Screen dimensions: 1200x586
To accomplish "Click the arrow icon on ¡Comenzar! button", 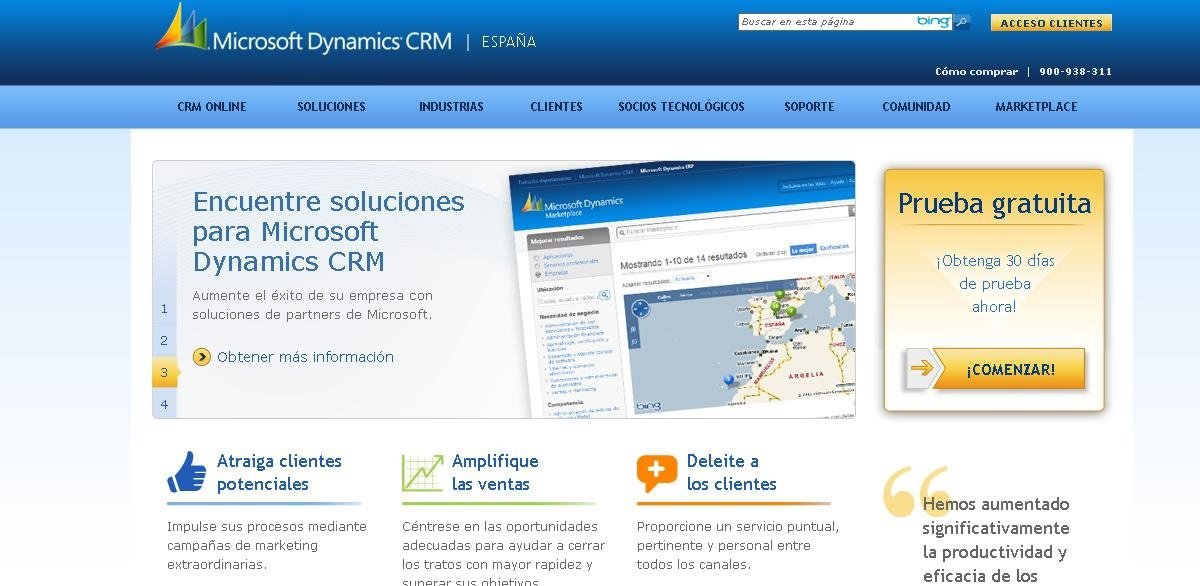I will 922,369.
